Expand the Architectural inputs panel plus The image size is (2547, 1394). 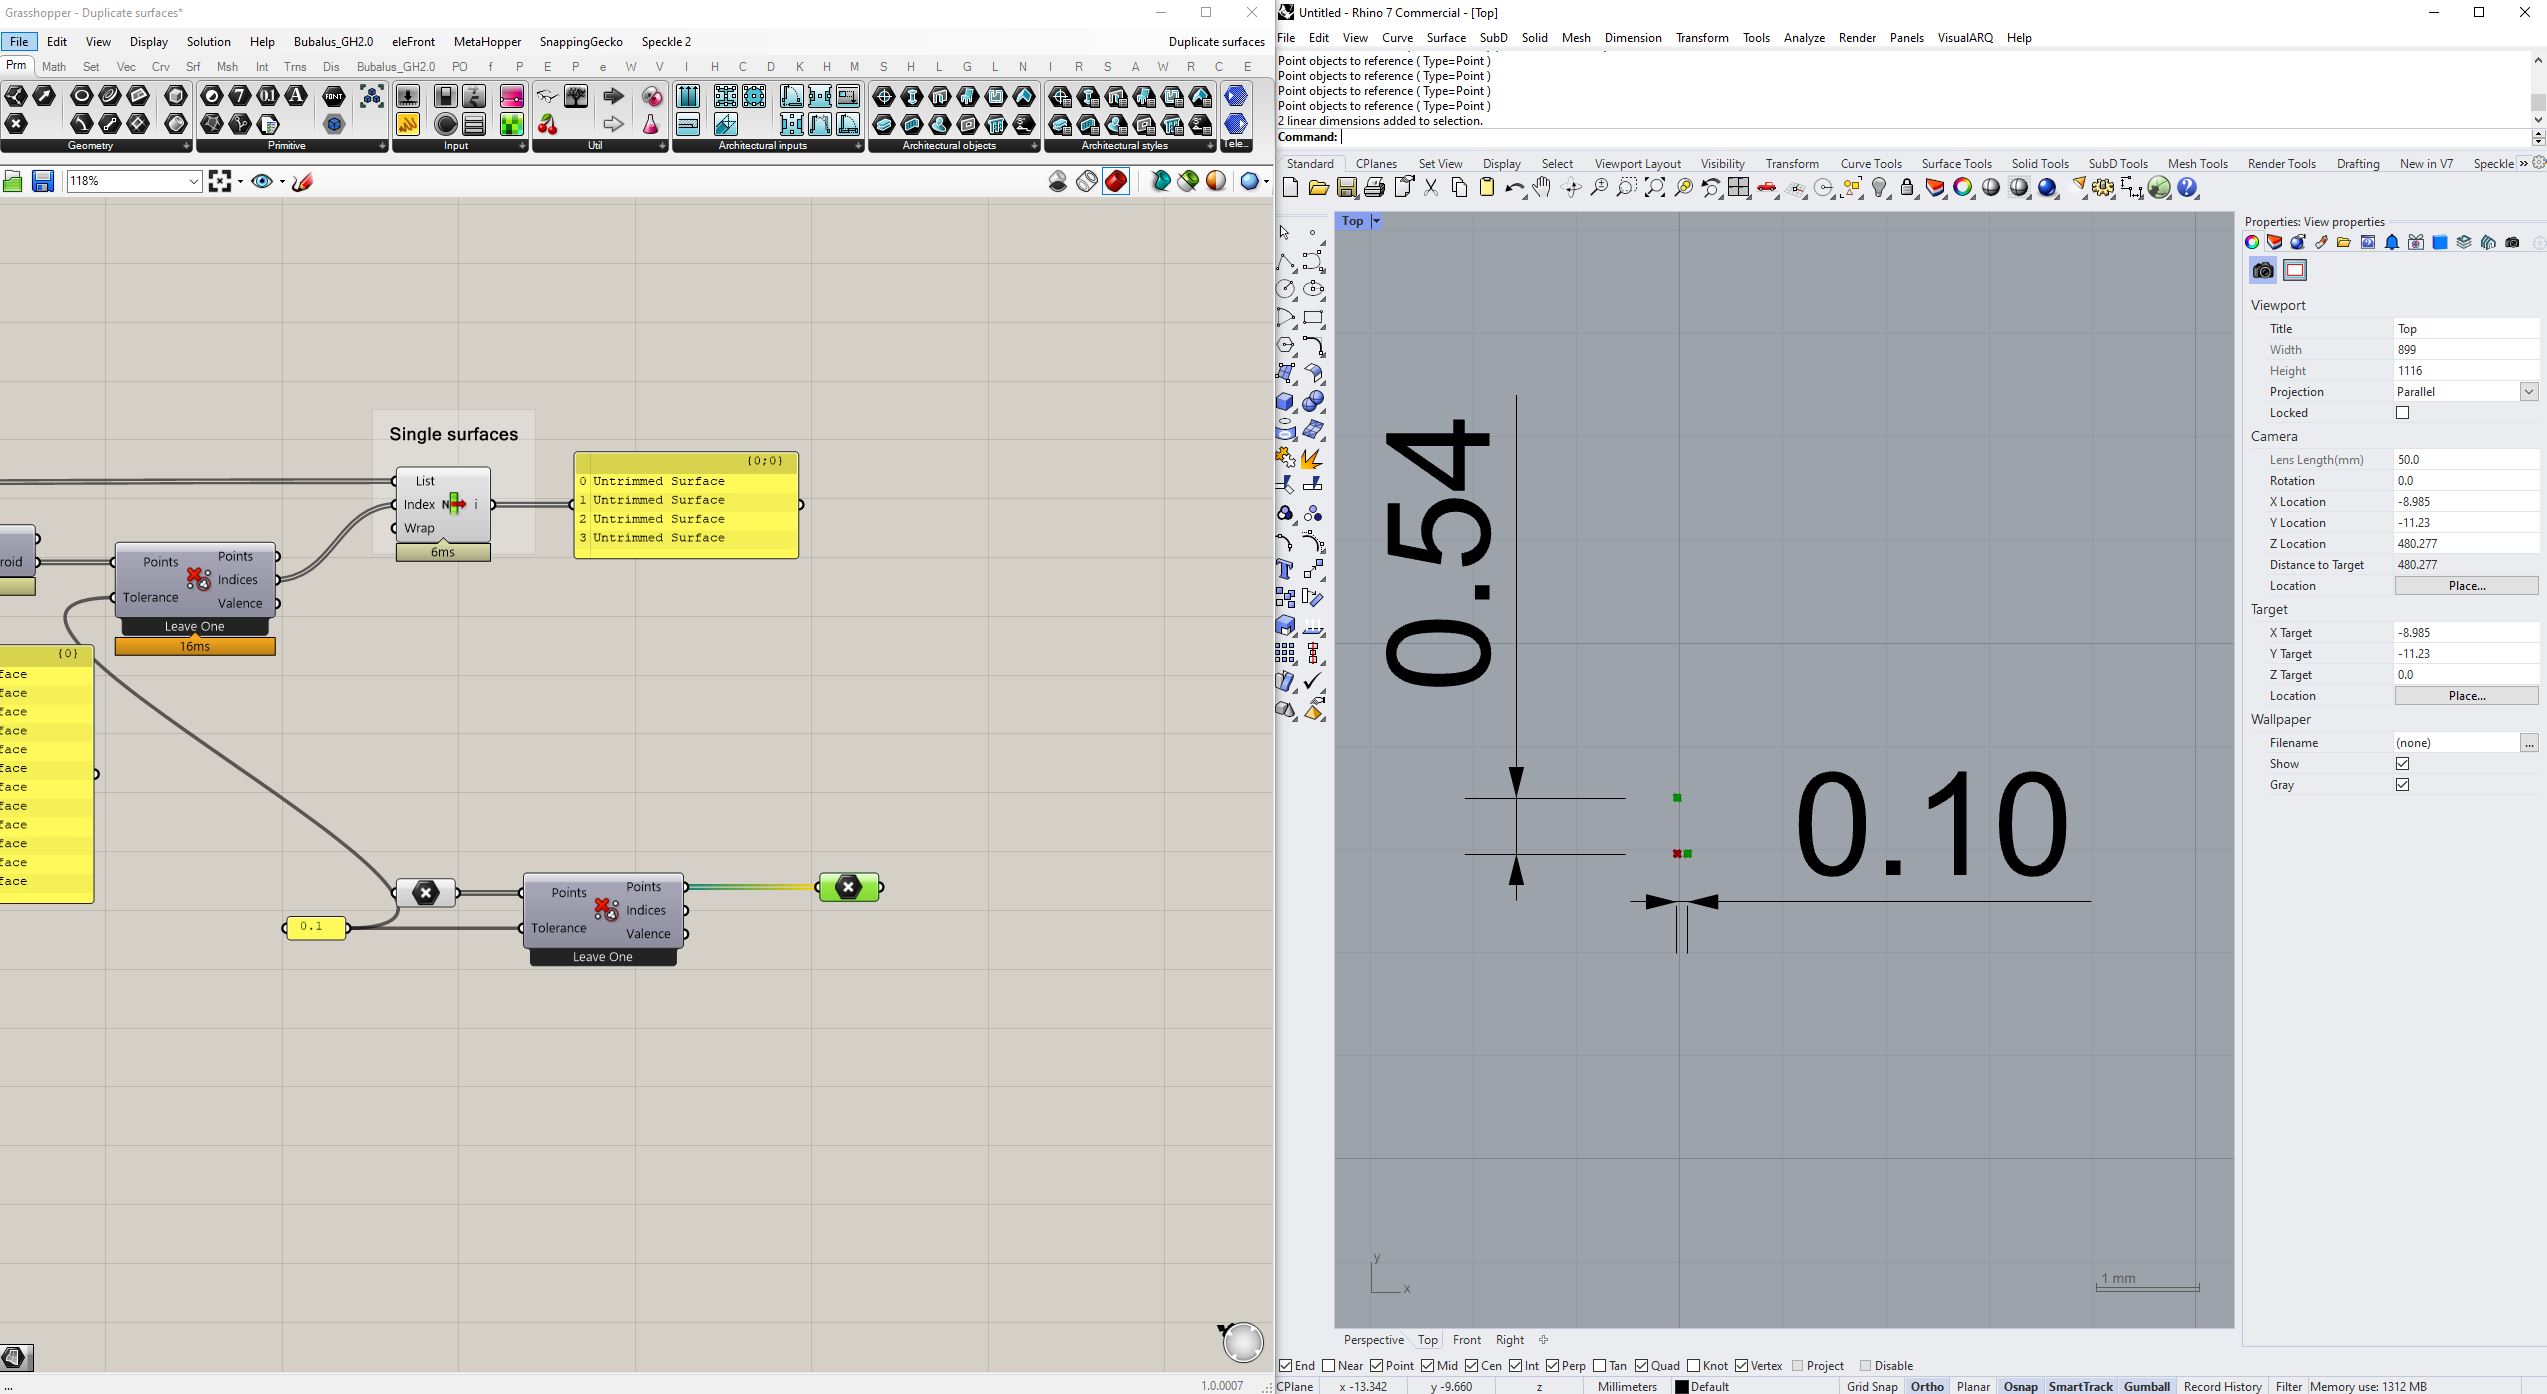point(858,146)
